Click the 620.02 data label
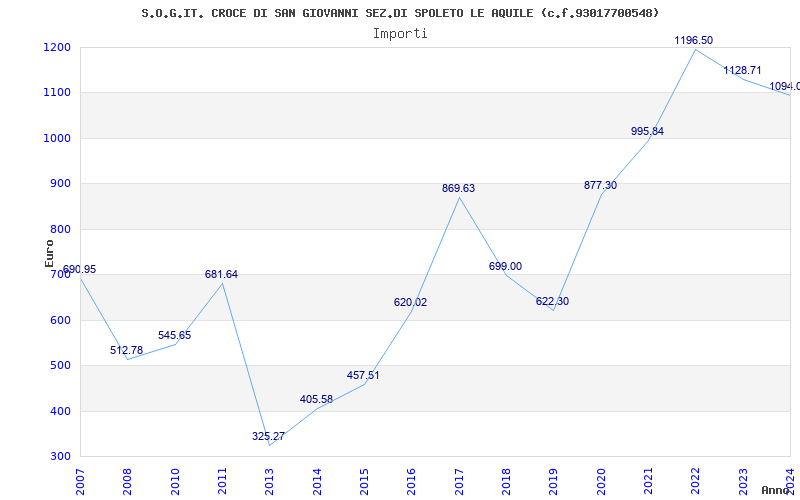This screenshot has width=800, height=500. click(410, 303)
